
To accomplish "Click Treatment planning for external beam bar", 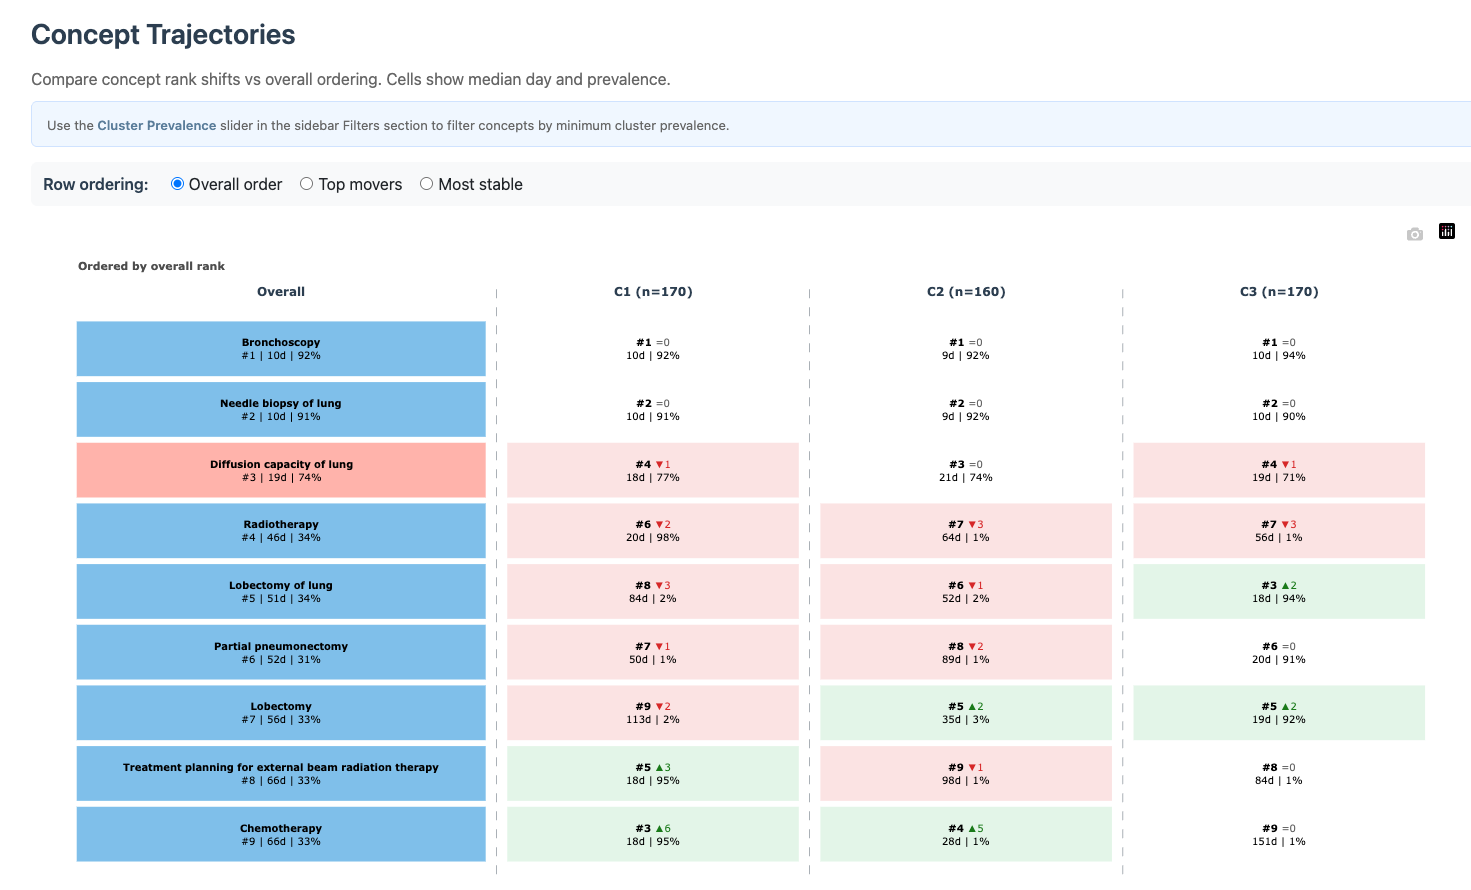I will tap(281, 774).
